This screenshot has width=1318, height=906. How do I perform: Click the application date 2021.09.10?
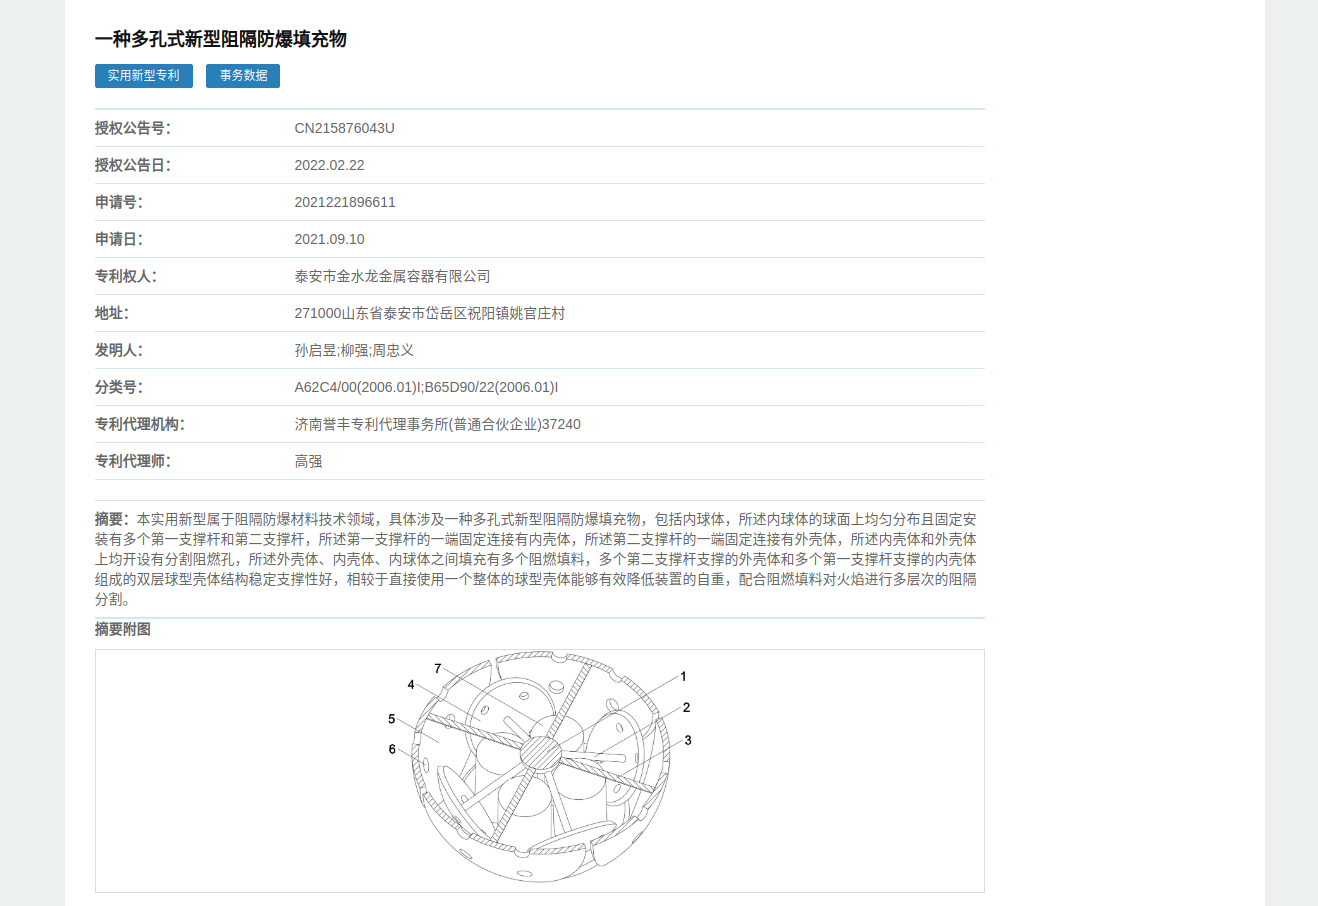(x=329, y=239)
